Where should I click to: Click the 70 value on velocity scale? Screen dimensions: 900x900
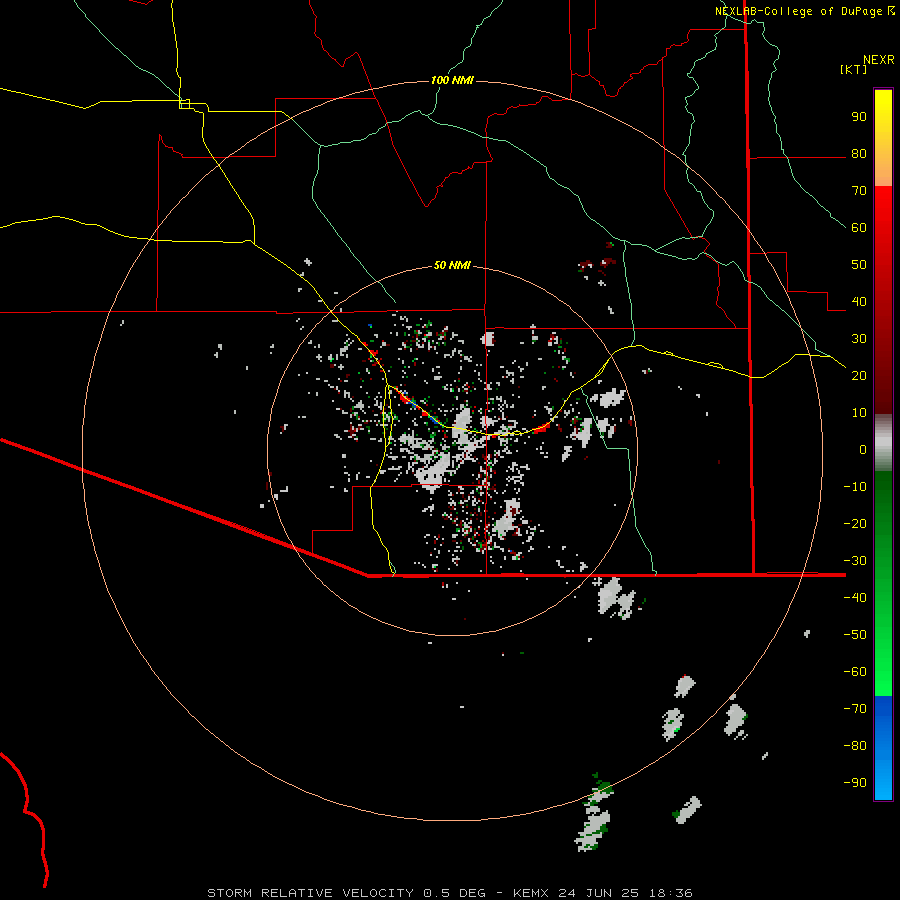[x=859, y=191]
